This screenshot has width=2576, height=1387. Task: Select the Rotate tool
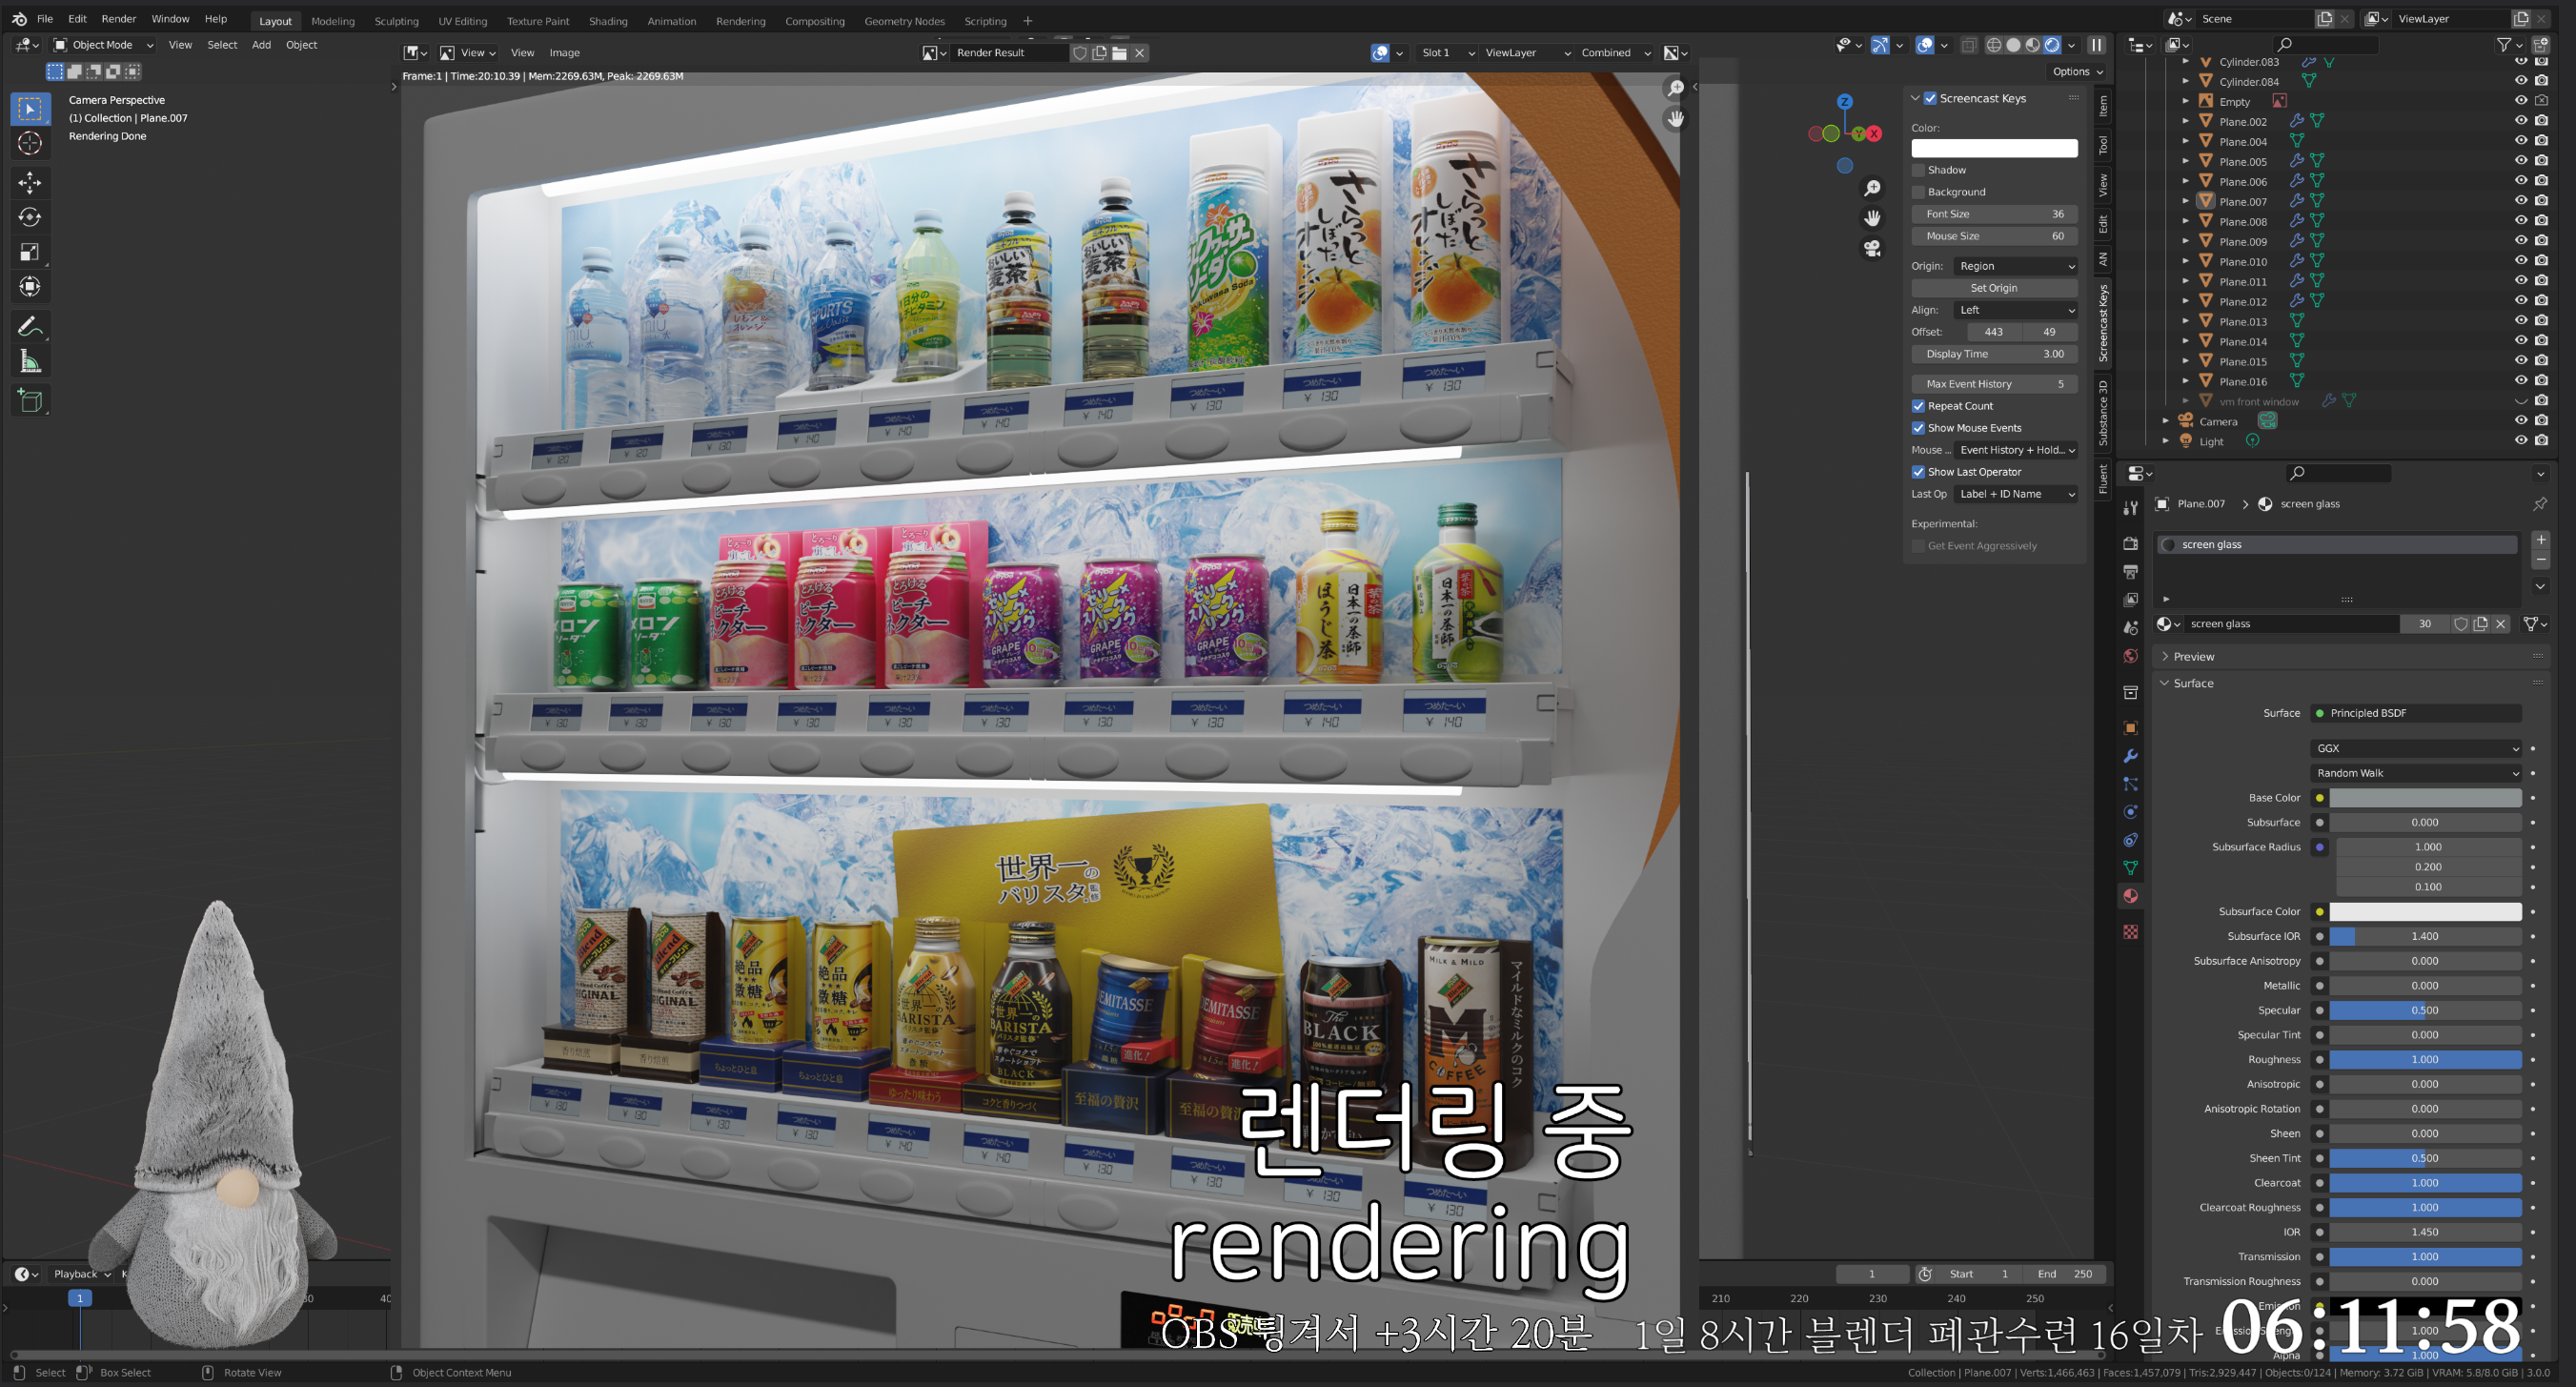[x=29, y=217]
